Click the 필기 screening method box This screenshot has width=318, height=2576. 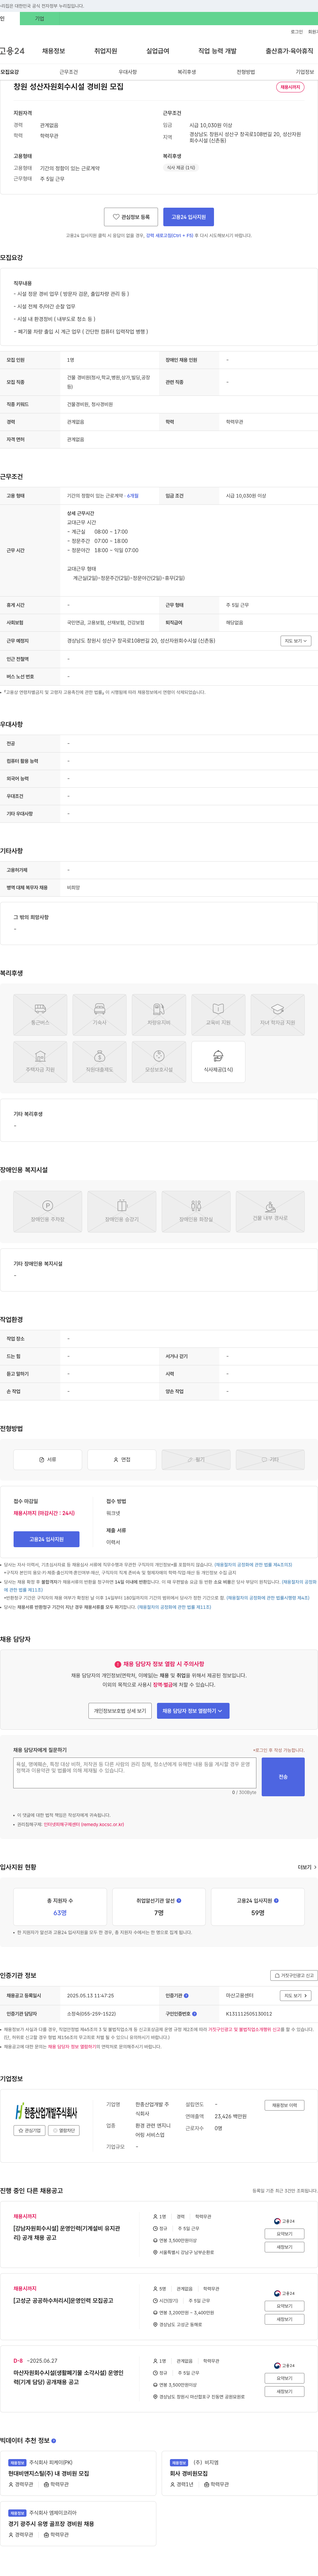pos(196,1460)
